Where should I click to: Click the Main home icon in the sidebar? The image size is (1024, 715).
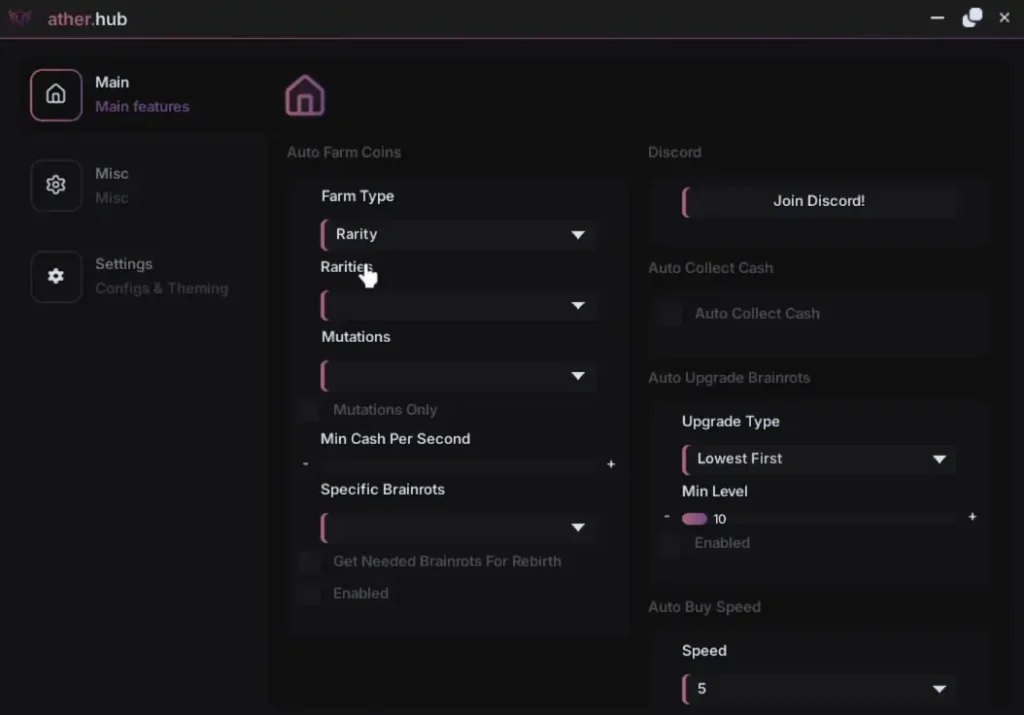coord(56,94)
